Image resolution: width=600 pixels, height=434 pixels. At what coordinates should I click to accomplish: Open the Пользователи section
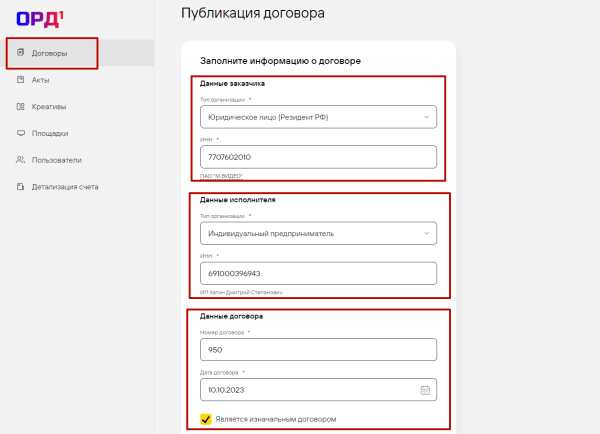pyautogui.click(x=77, y=160)
